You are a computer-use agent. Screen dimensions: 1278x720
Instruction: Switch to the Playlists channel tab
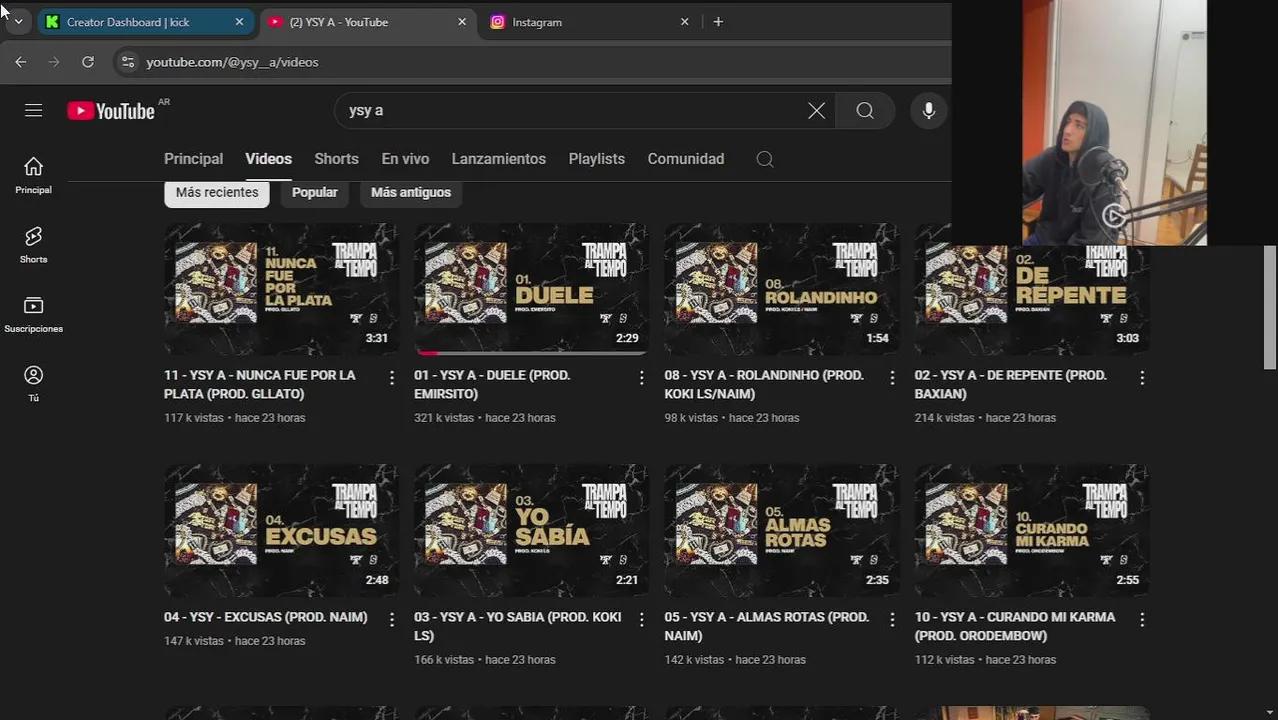(x=596, y=159)
